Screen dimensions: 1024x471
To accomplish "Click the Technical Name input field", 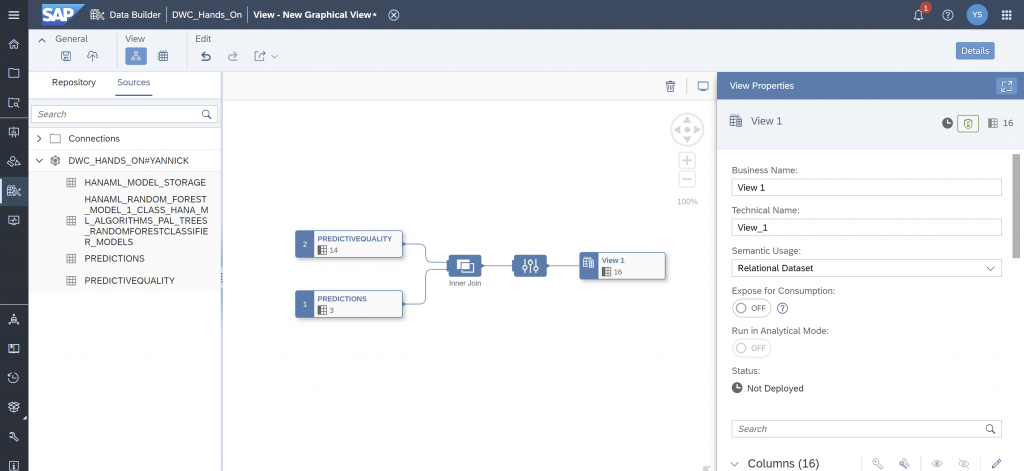I will [x=866, y=228].
